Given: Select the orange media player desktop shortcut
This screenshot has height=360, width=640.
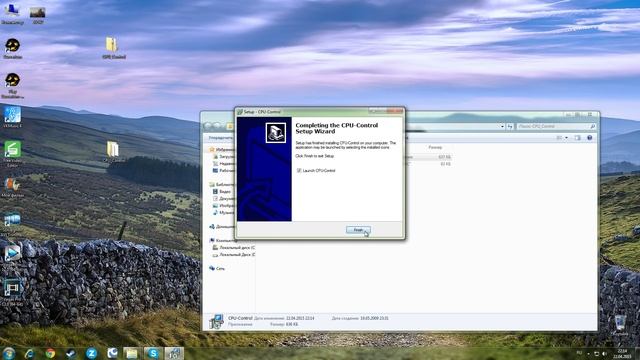Looking at the screenshot, I should 12,187.
